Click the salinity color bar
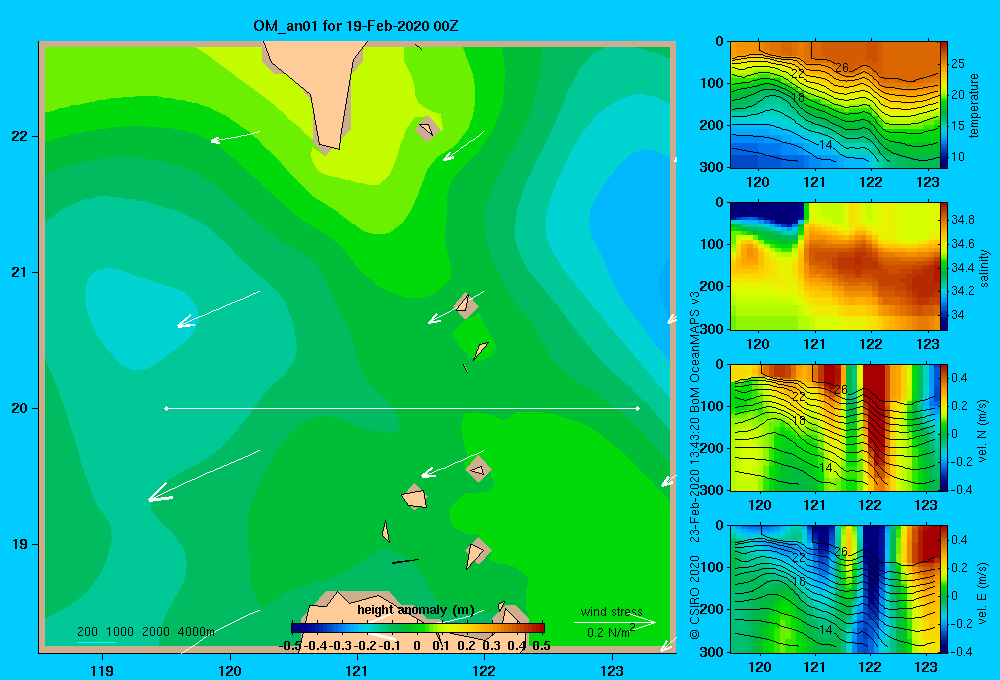Screen dimensions: 1000x680 pyautogui.click(x=943, y=266)
